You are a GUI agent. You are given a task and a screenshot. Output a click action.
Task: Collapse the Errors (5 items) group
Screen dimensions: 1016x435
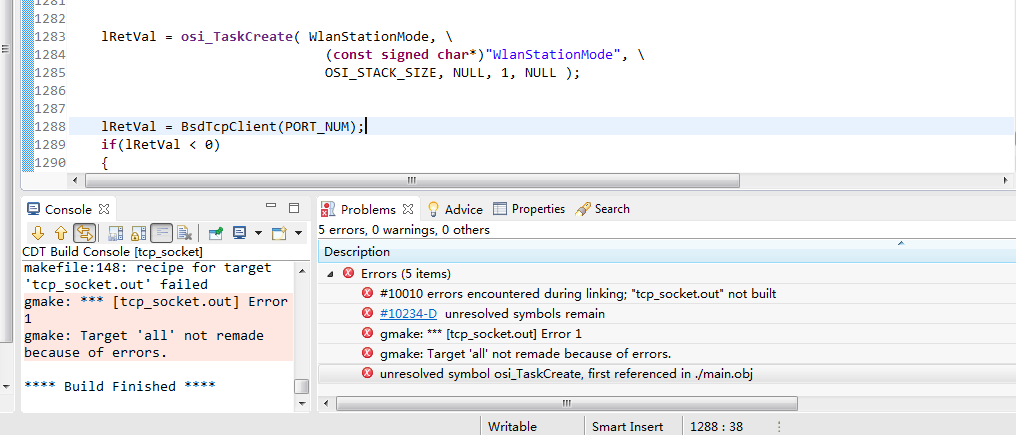click(x=331, y=273)
